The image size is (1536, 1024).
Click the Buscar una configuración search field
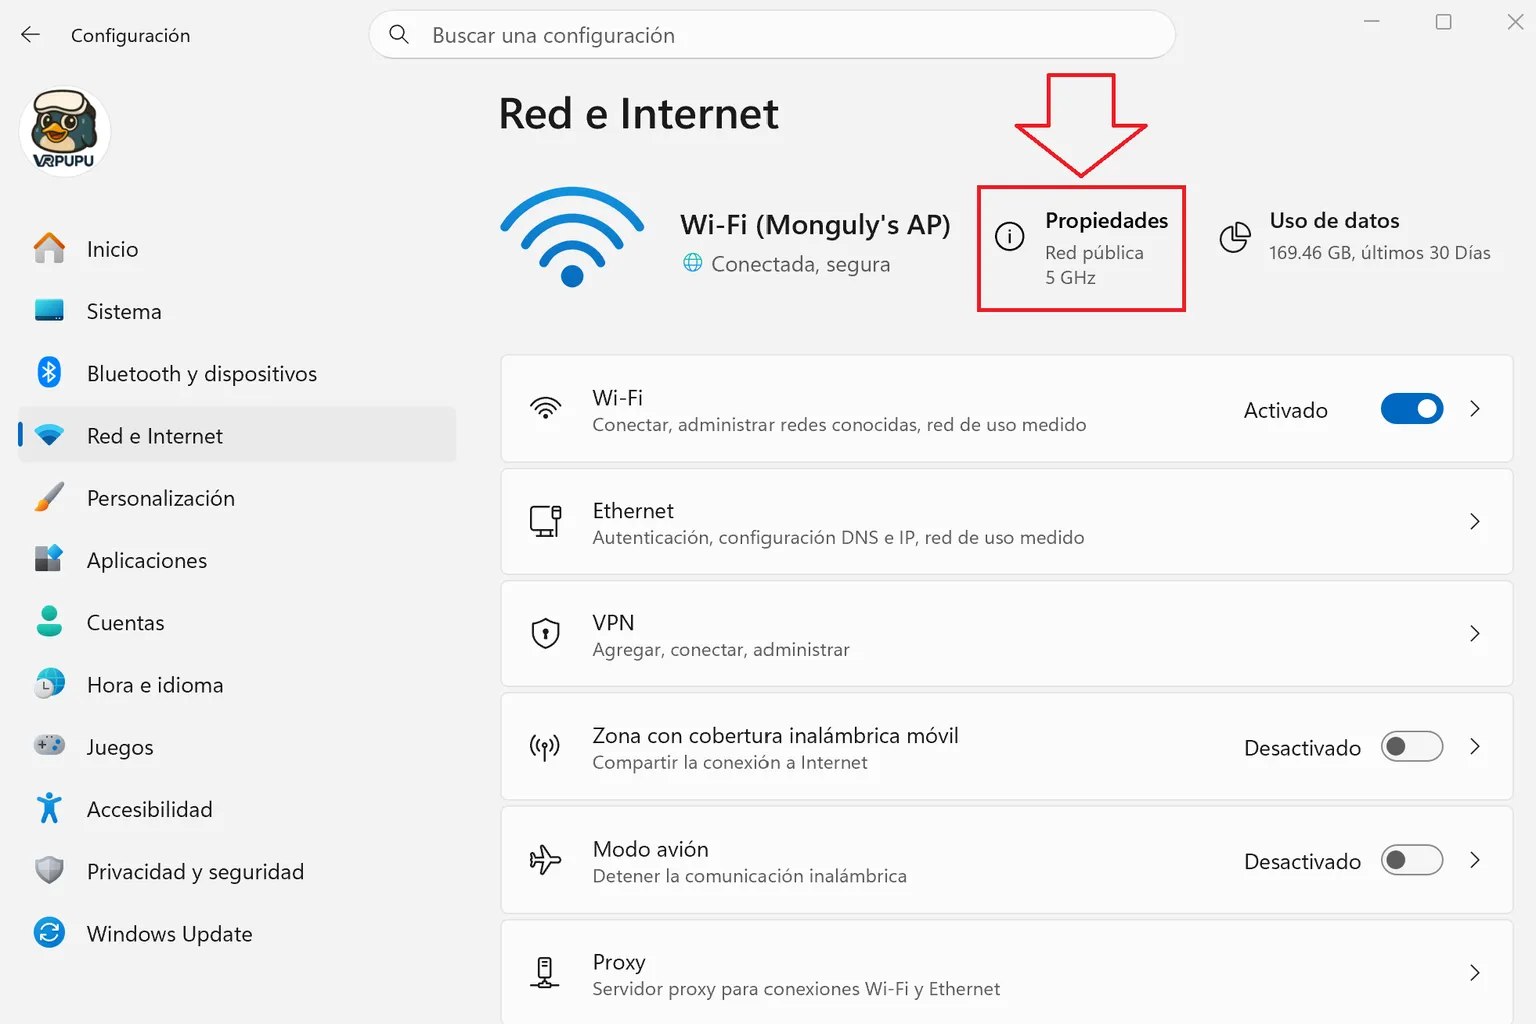(x=772, y=35)
